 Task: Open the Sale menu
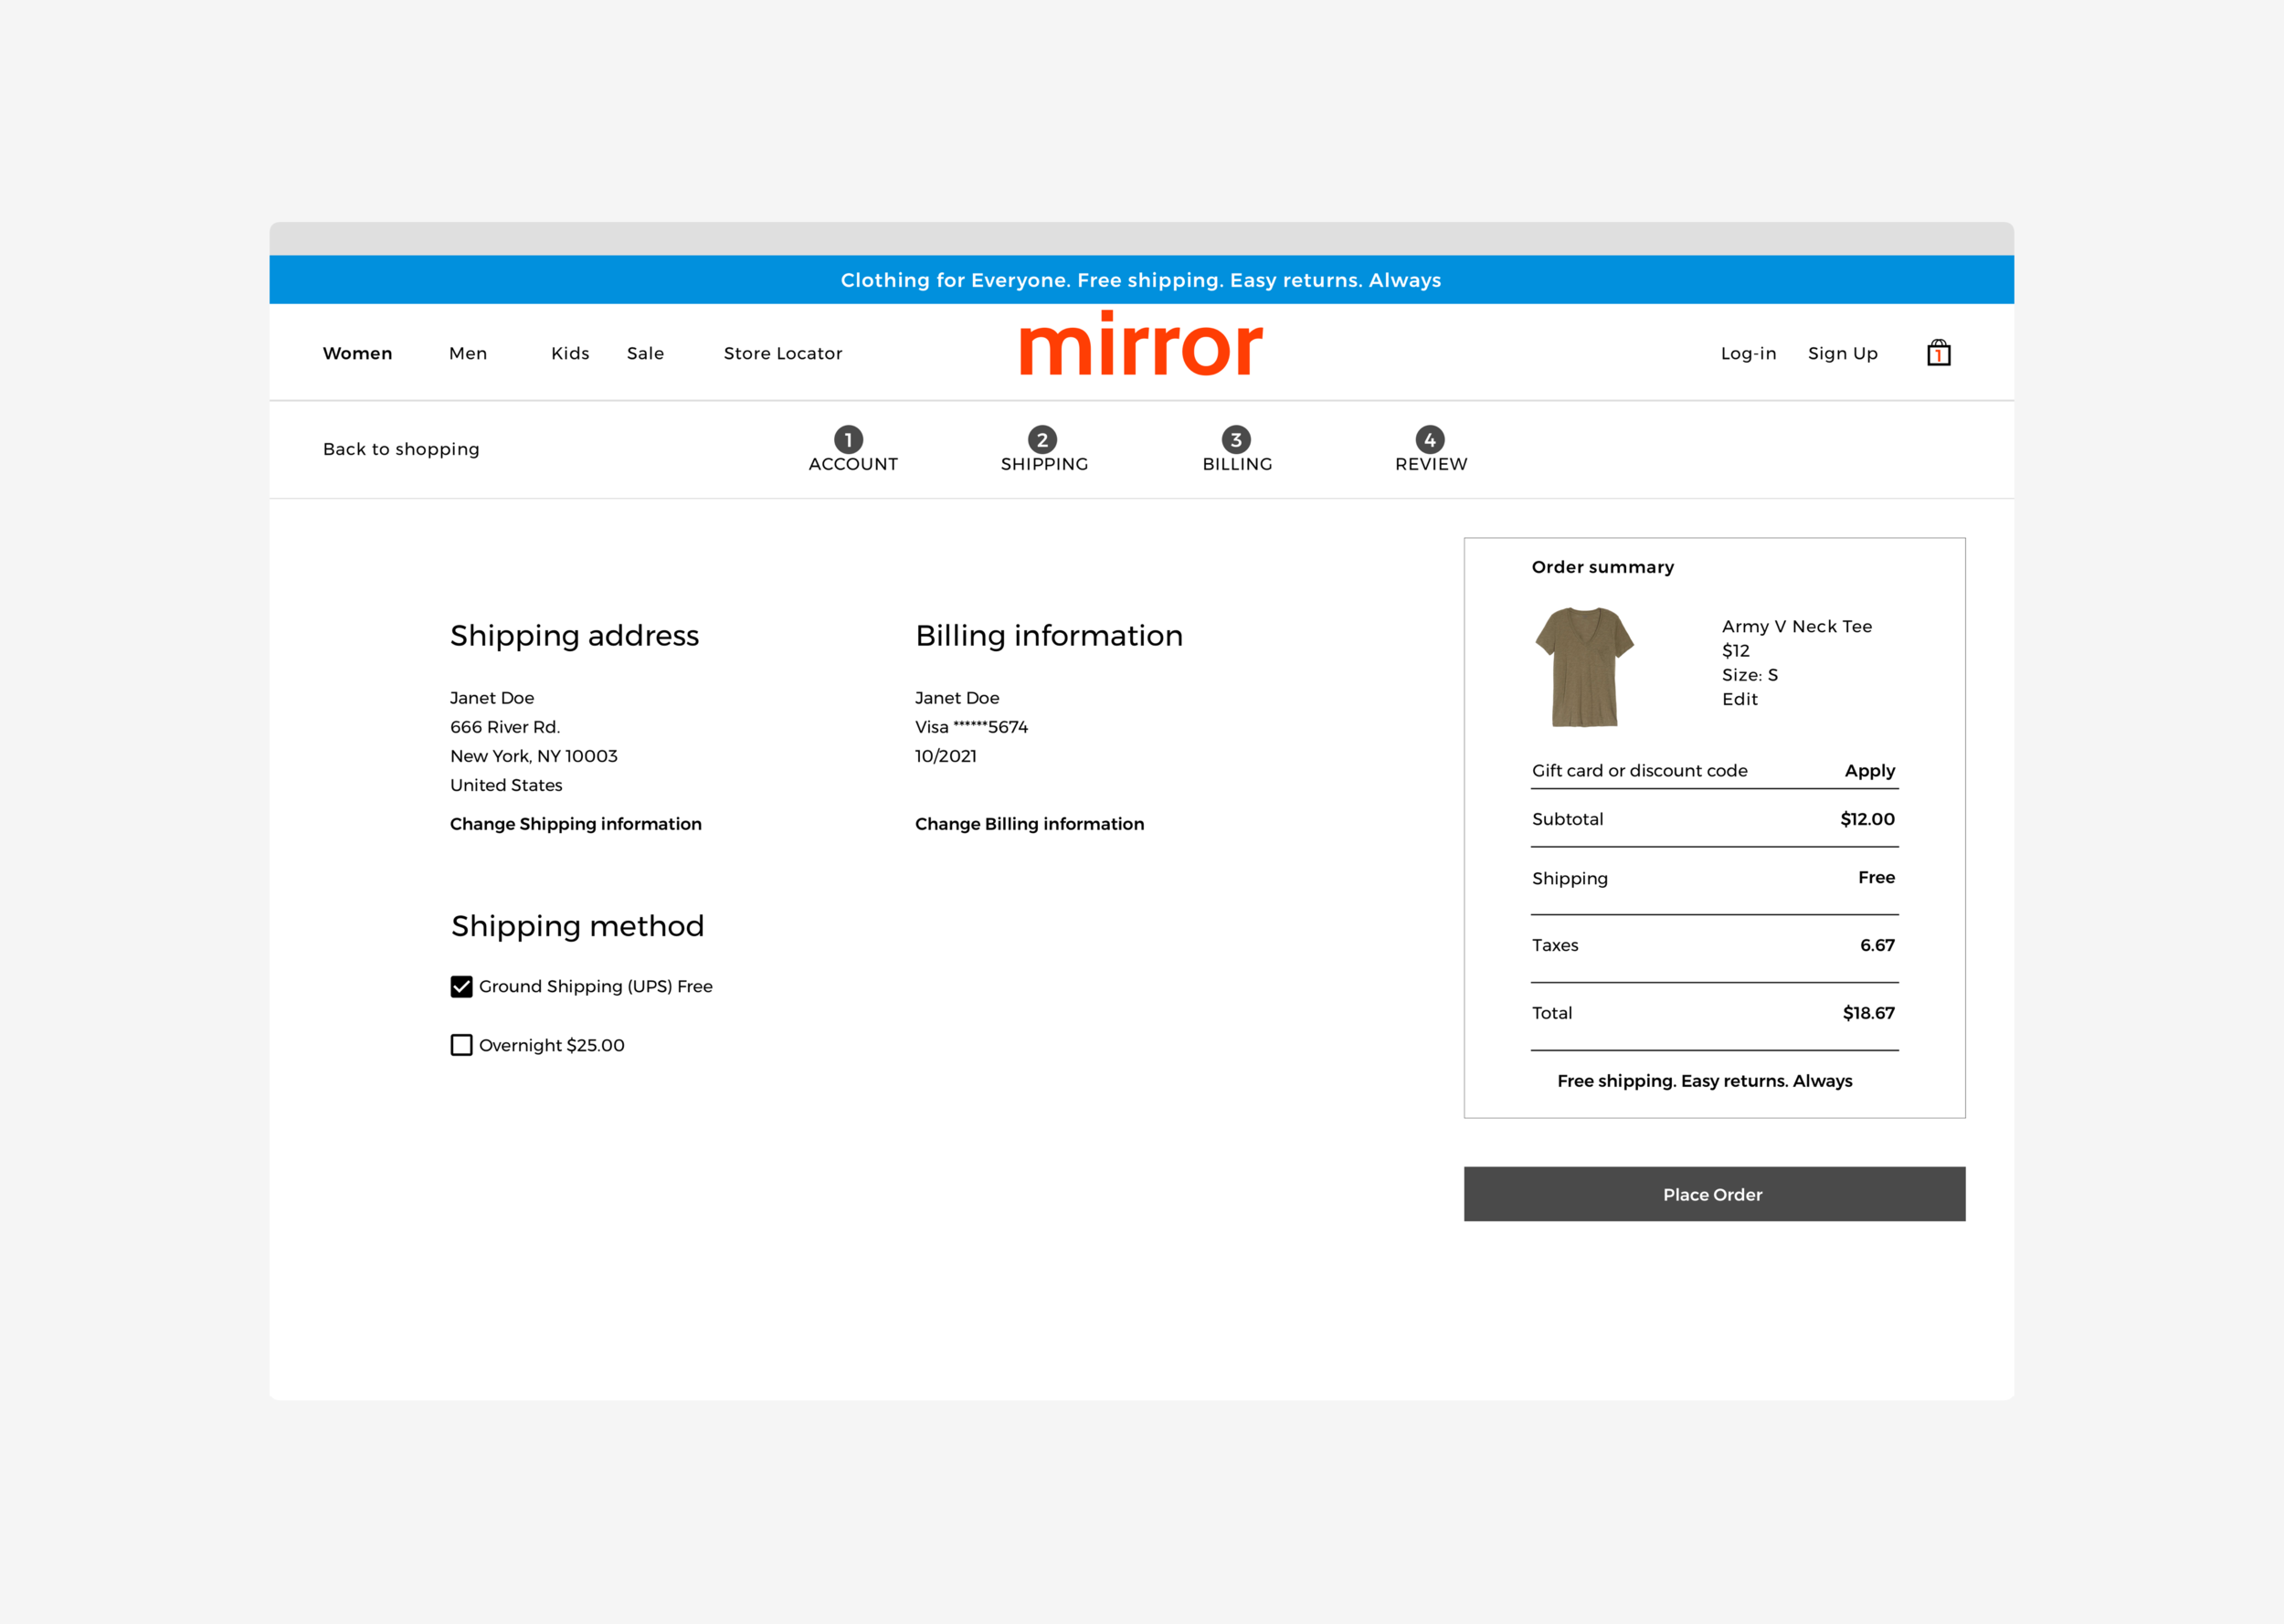[645, 353]
